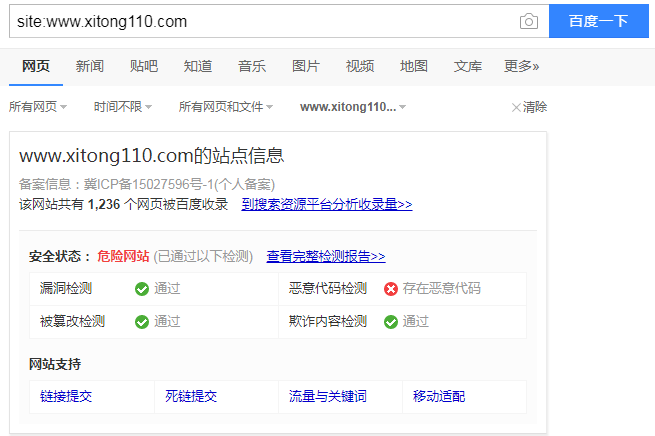This screenshot has height=436, width=655.
Task: Click the 存在恶意代码 result text
Action: tap(442, 288)
